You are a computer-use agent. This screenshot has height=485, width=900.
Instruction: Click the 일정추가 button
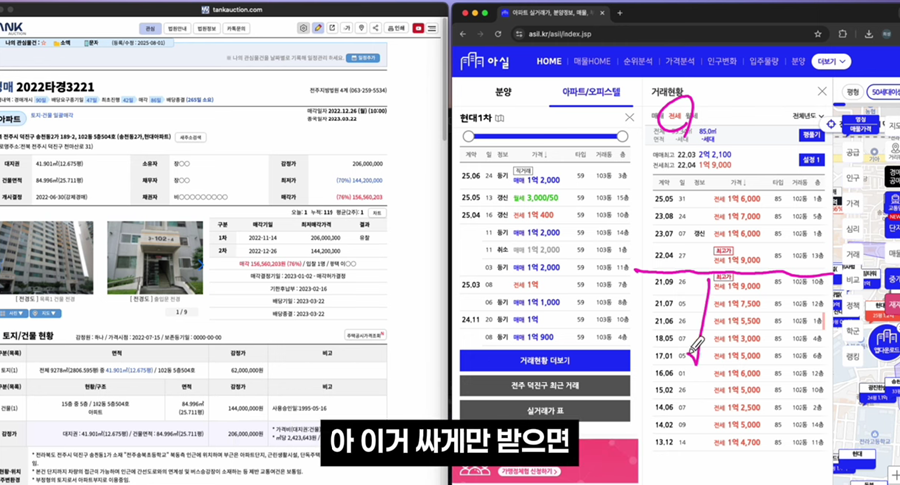pos(363,58)
